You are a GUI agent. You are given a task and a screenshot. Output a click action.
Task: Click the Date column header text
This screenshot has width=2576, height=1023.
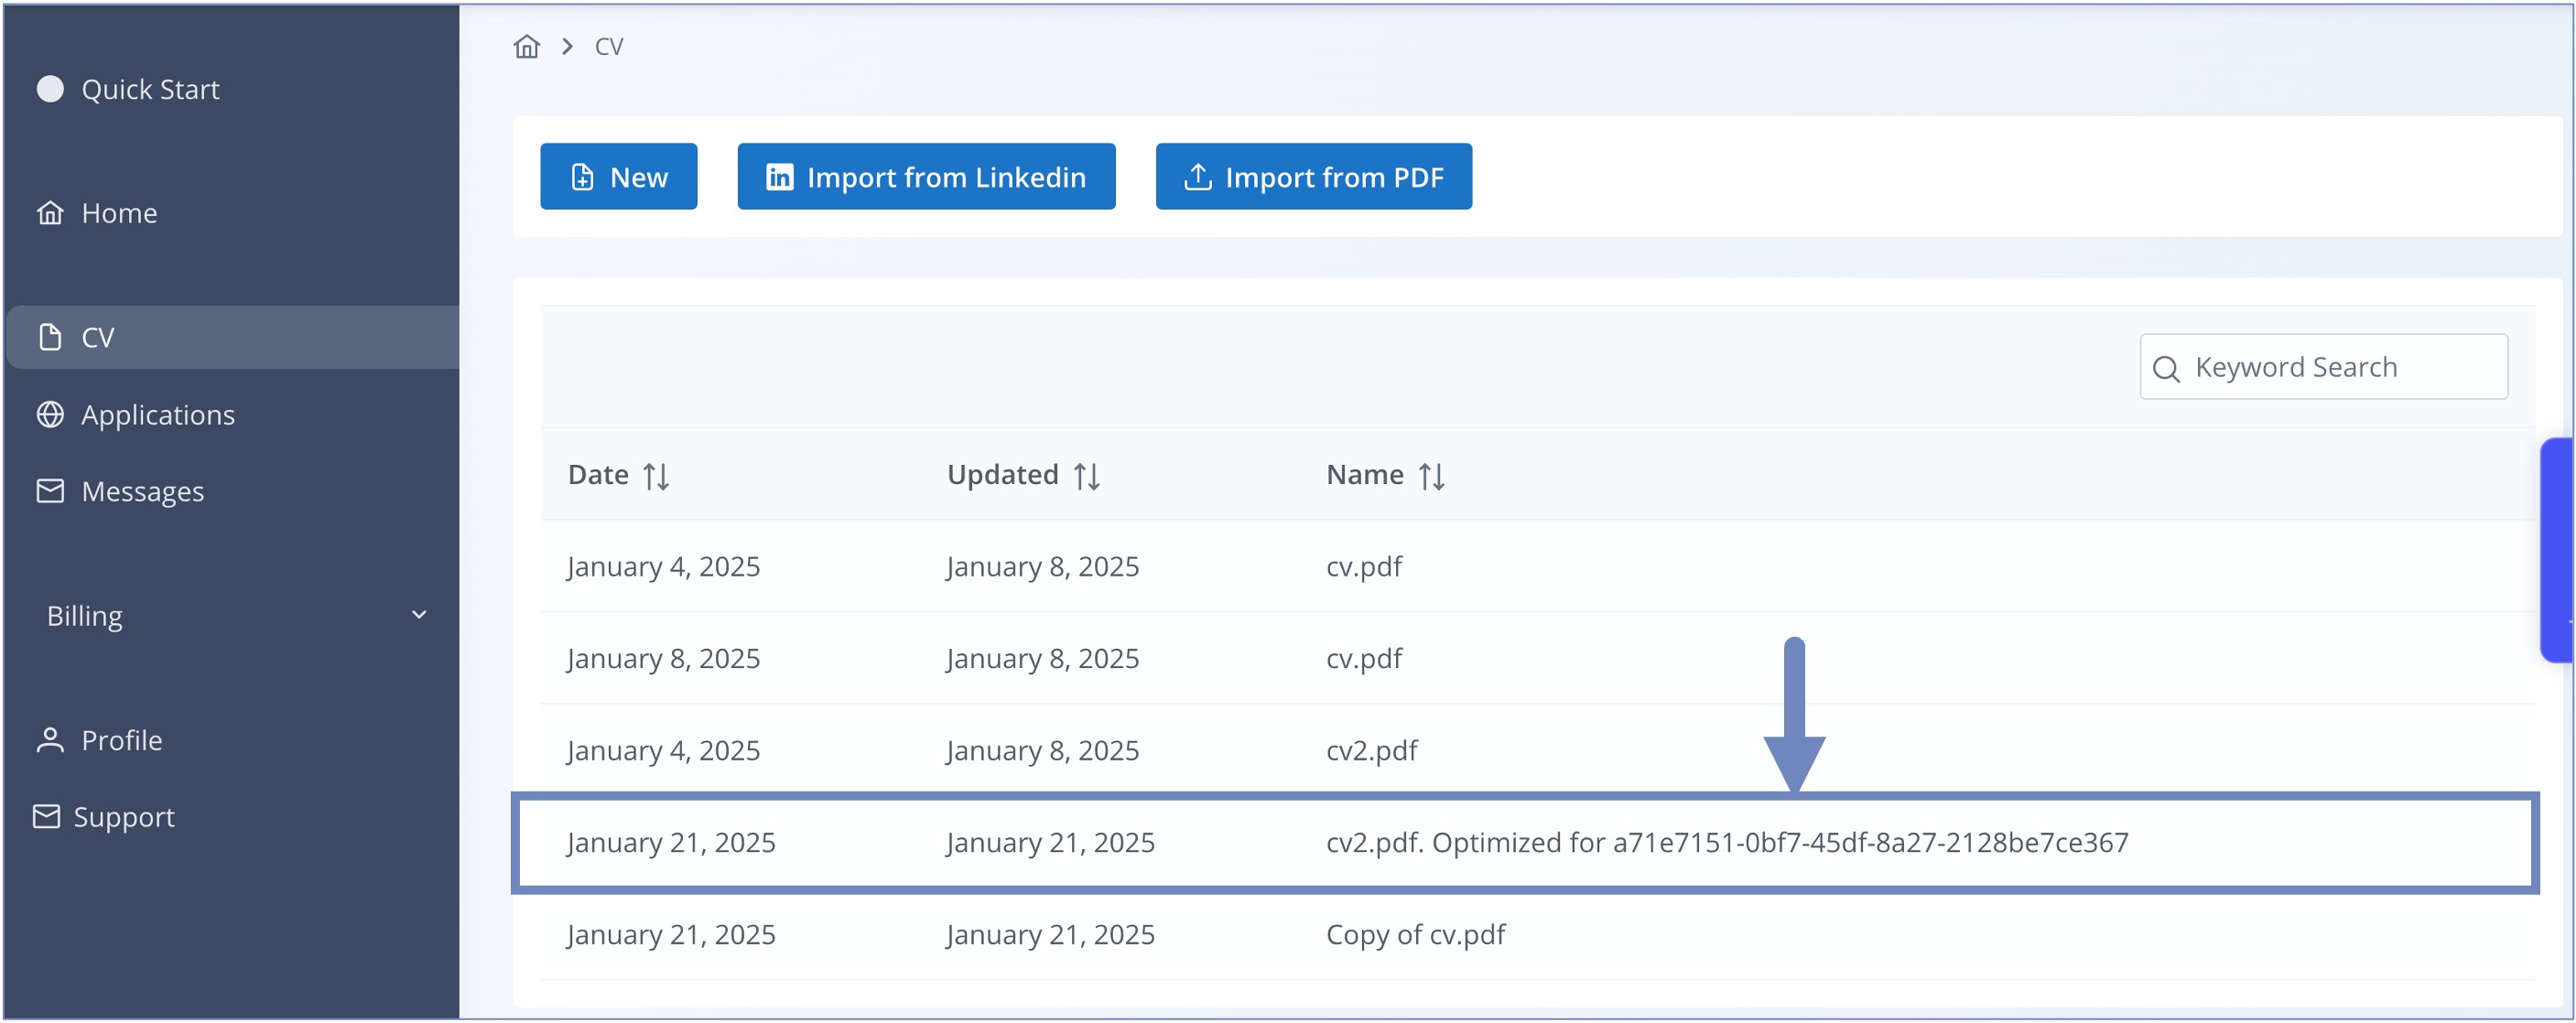point(598,474)
